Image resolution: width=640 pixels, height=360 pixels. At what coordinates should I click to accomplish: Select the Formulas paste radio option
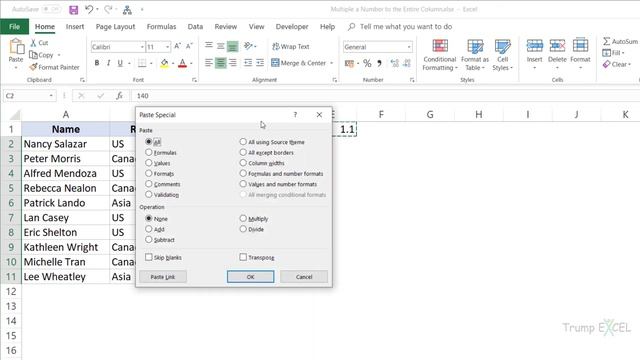[x=149, y=152]
